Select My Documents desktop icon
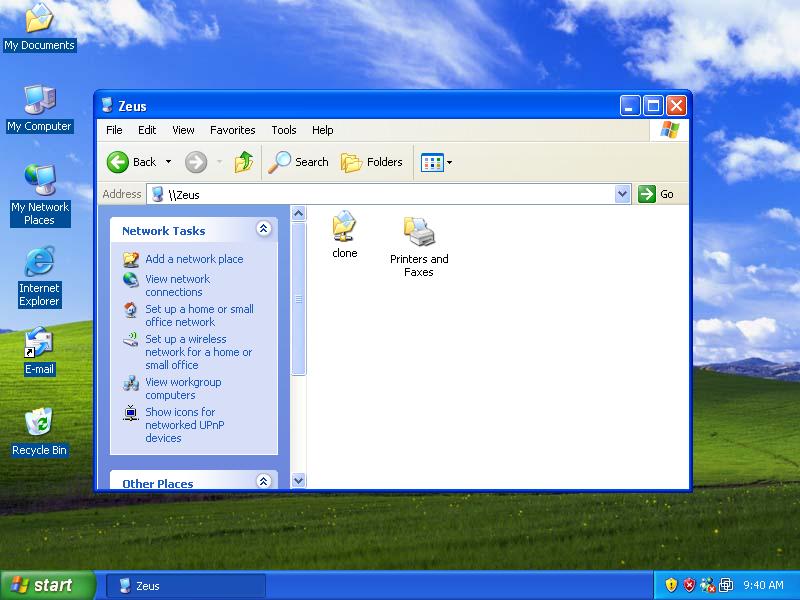The height and width of the screenshot is (600, 800). 39,27
